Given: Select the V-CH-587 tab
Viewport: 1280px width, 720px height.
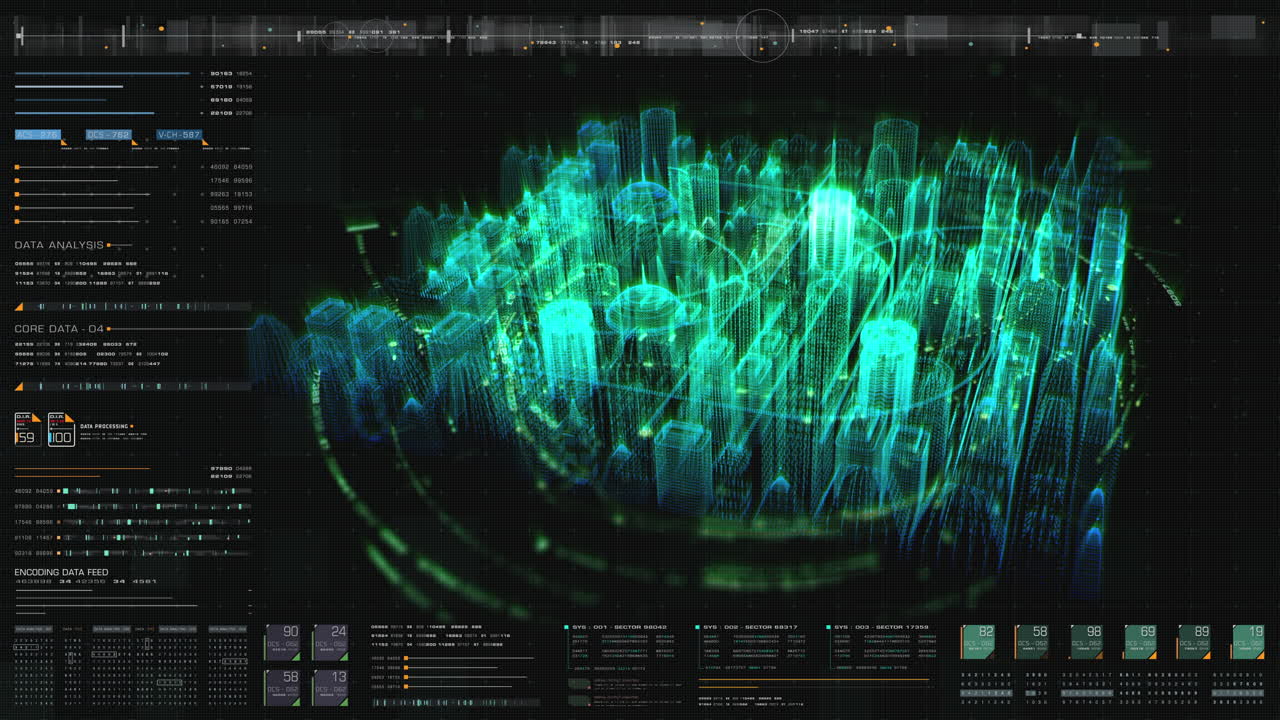Looking at the screenshot, I should [x=180, y=133].
